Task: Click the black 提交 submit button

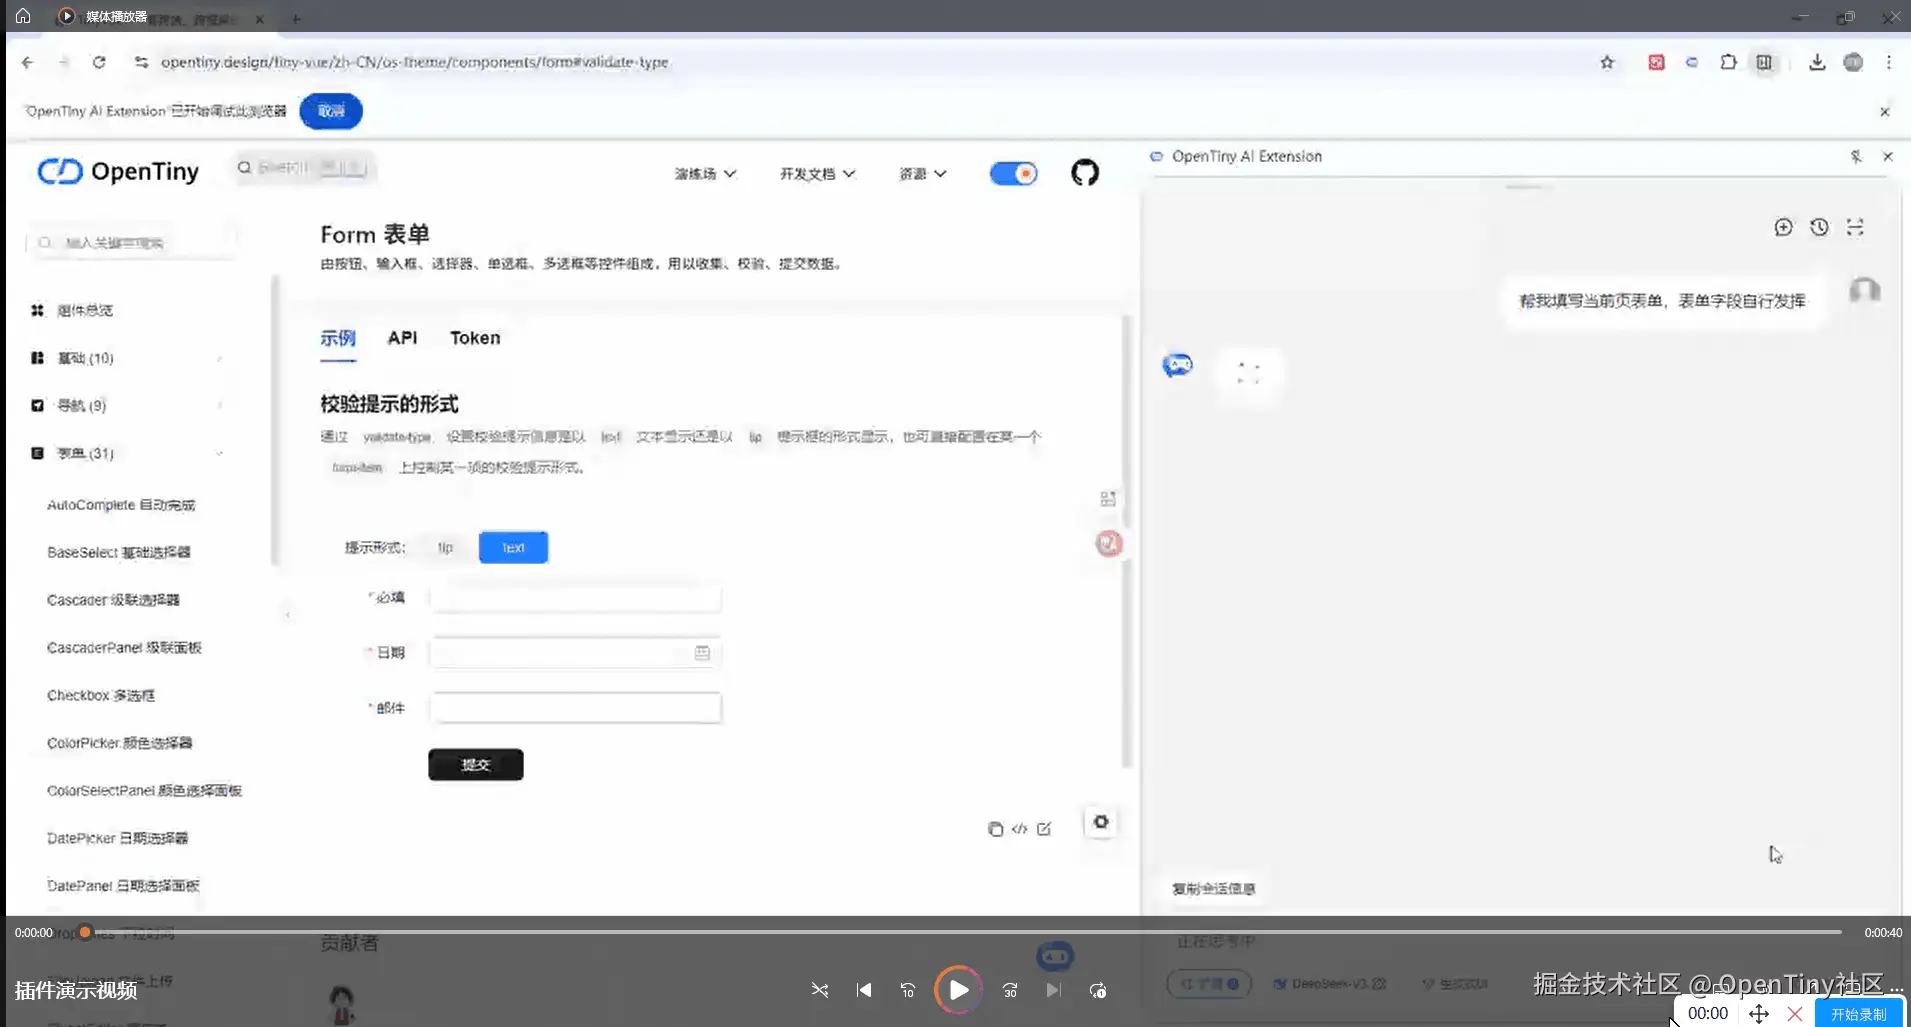Action: pos(475,765)
